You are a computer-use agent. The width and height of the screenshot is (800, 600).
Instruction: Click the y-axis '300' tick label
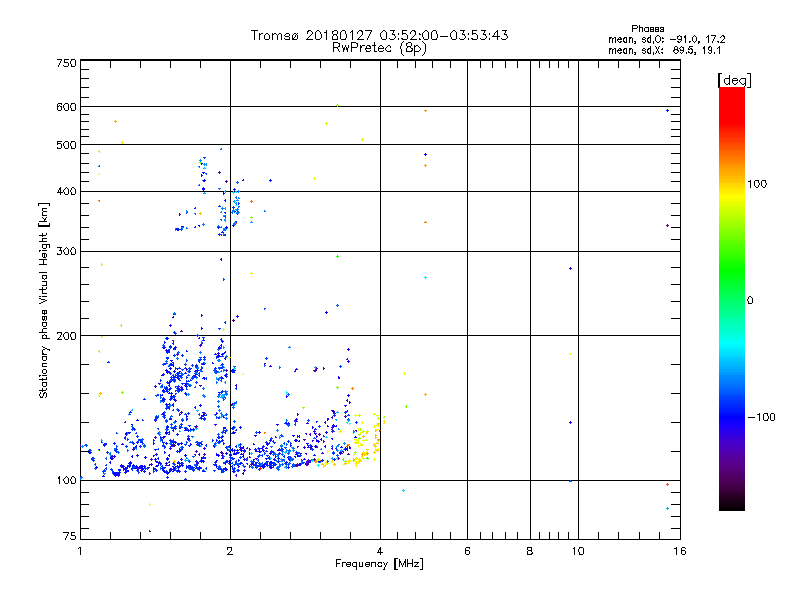(x=66, y=252)
